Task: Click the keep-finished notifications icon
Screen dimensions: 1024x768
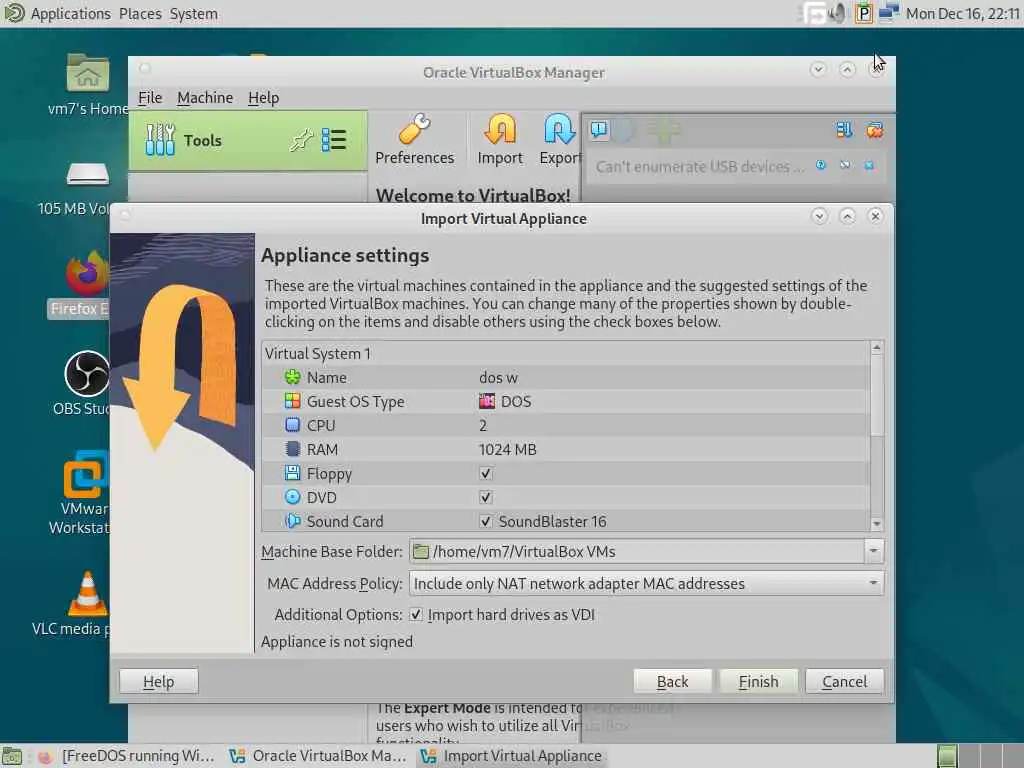Action: pos(844,130)
